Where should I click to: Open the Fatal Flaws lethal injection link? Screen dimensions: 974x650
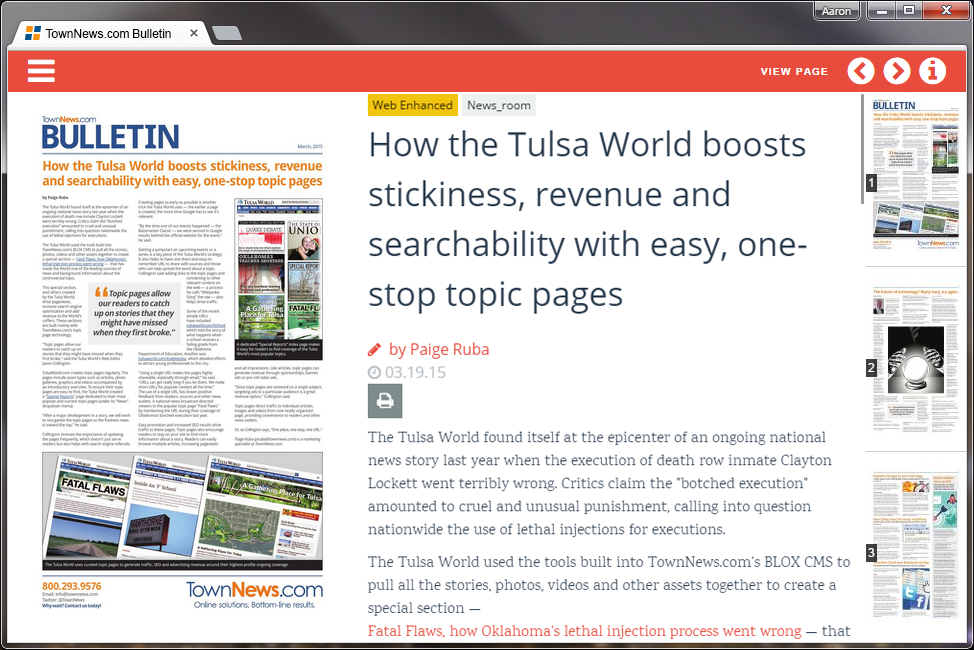point(585,631)
